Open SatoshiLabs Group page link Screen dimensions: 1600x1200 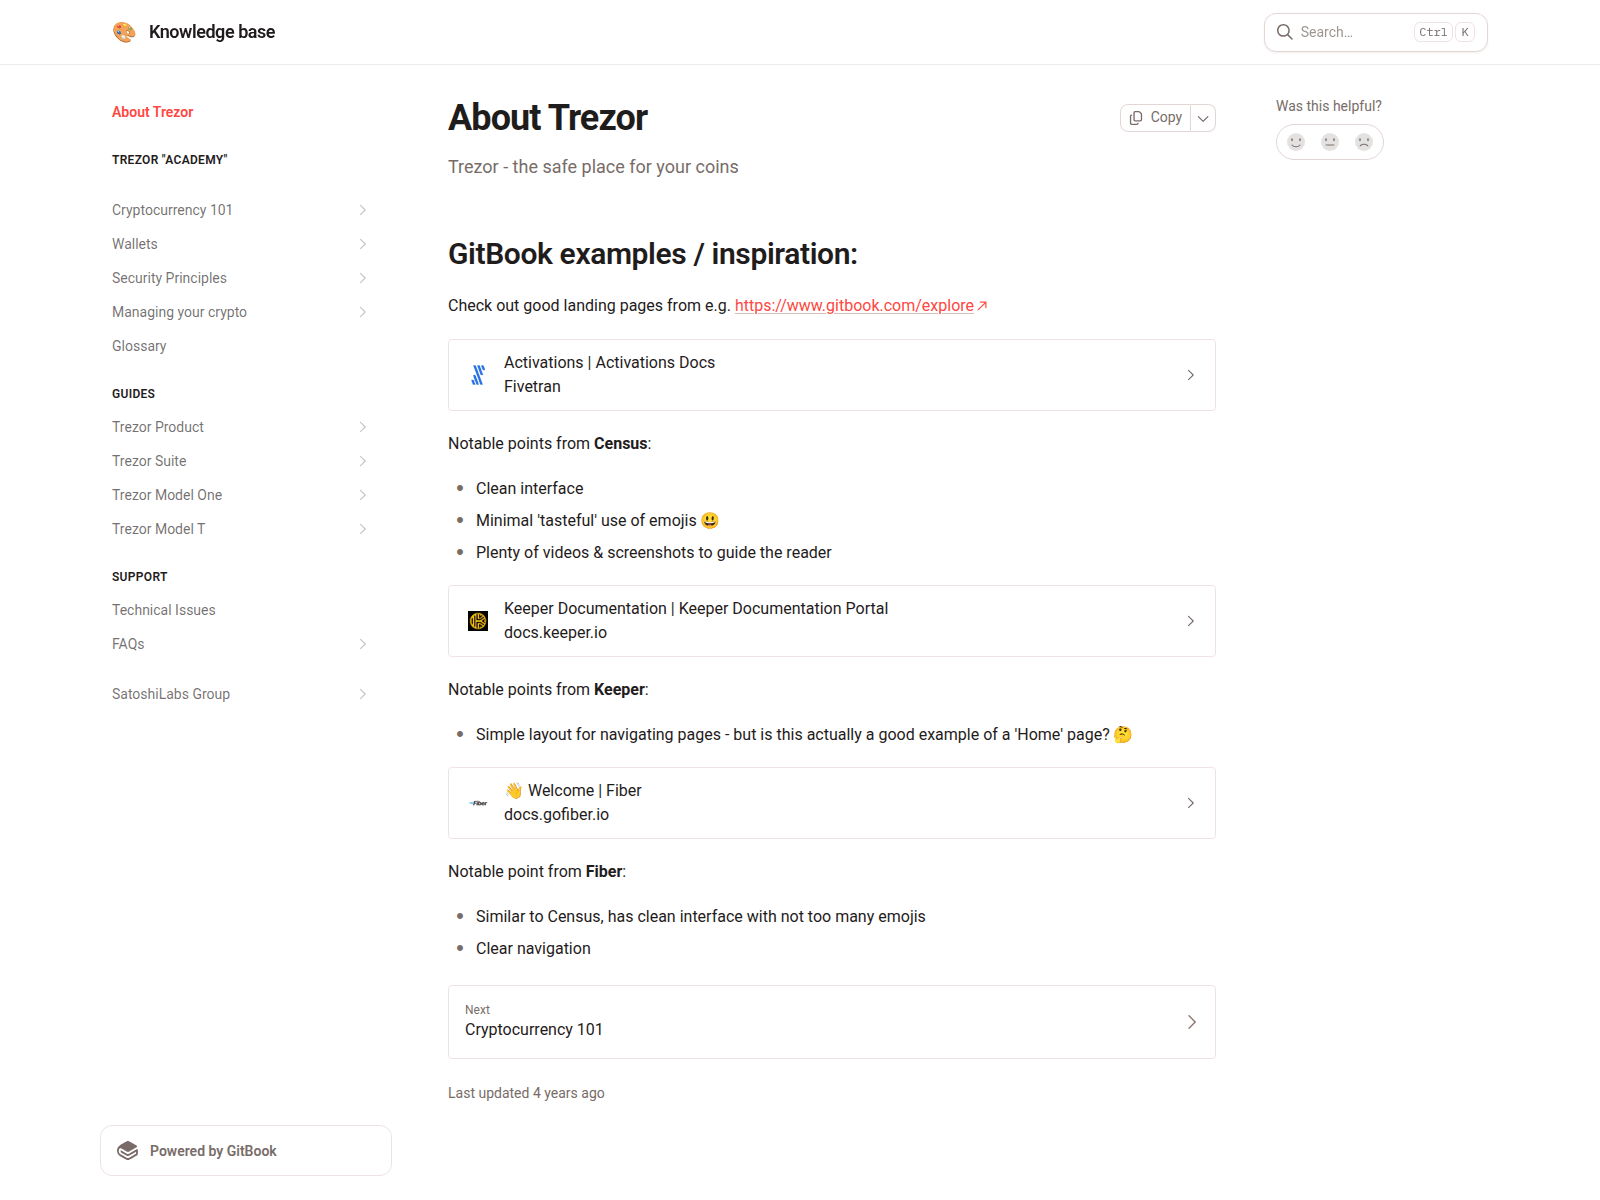coord(171,694)
